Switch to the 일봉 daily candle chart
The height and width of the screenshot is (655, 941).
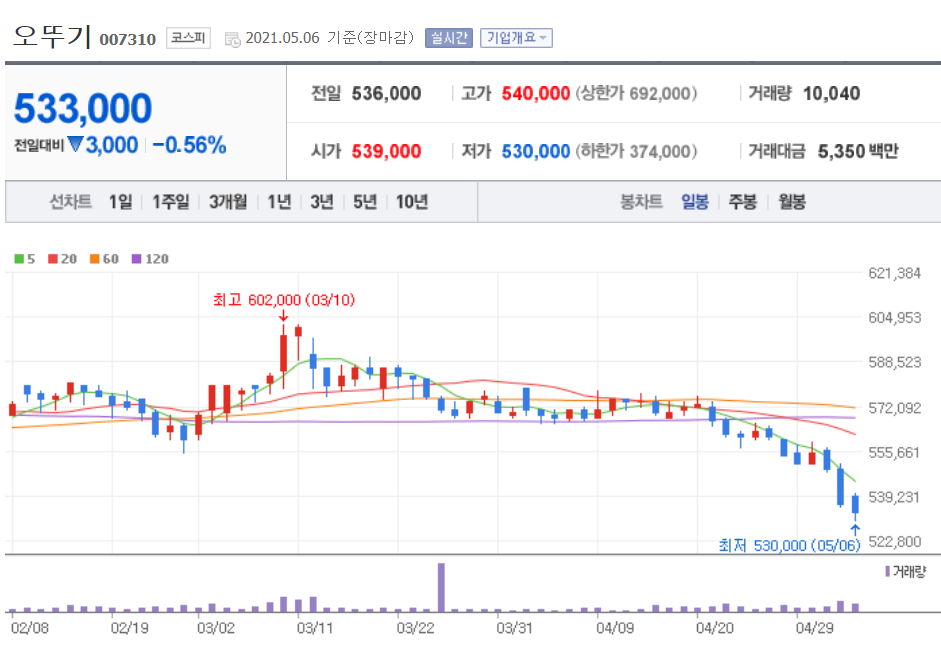click(695, 202)
